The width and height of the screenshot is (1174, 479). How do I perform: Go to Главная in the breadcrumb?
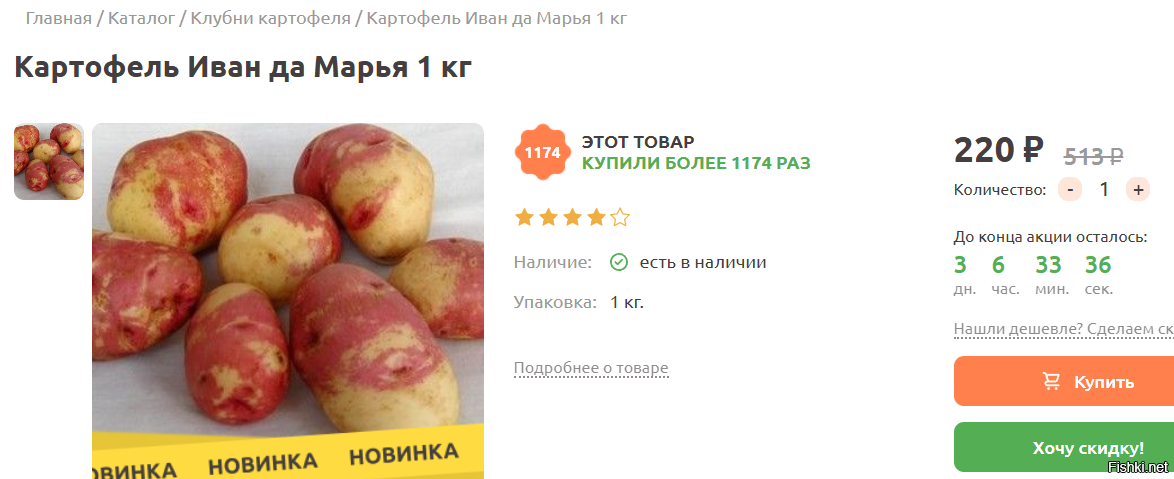(x=58, y=18)
